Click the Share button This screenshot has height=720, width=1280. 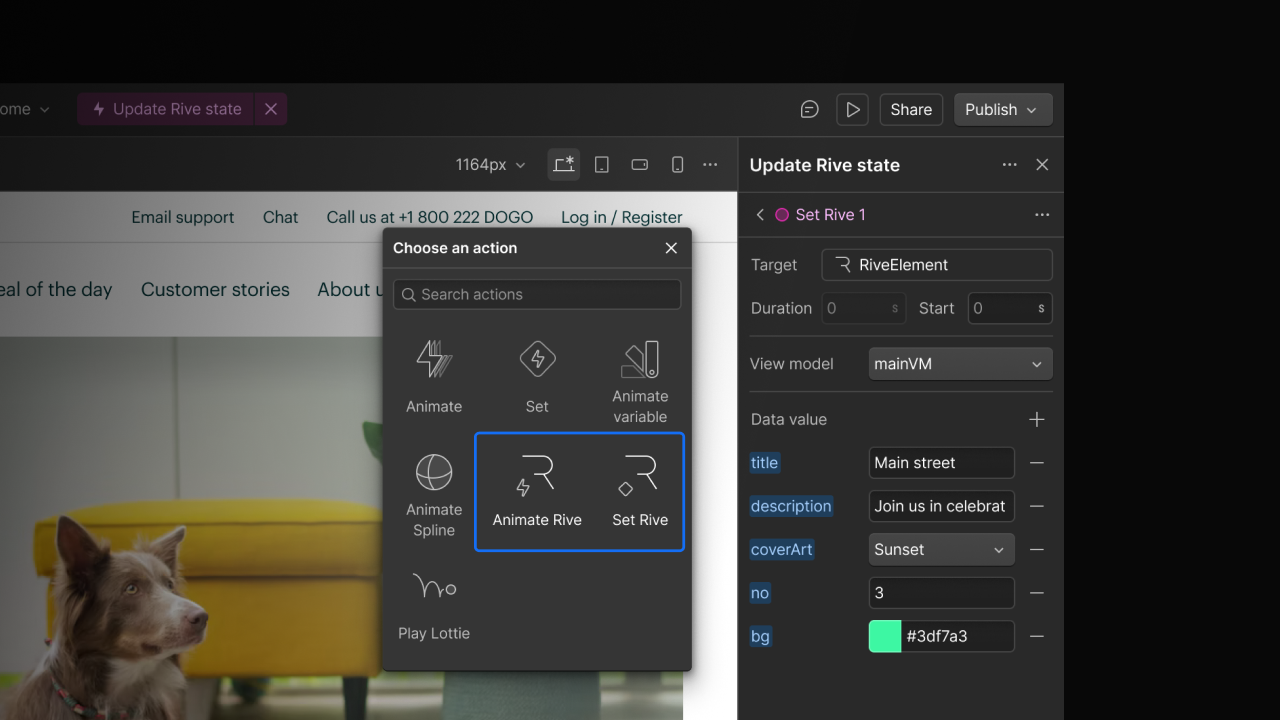pyautogui.click(x=910, y=110)
